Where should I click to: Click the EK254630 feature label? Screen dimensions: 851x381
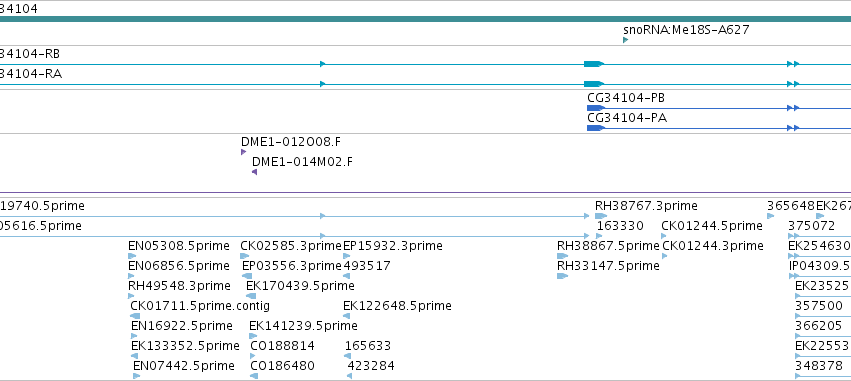point(820,246)
